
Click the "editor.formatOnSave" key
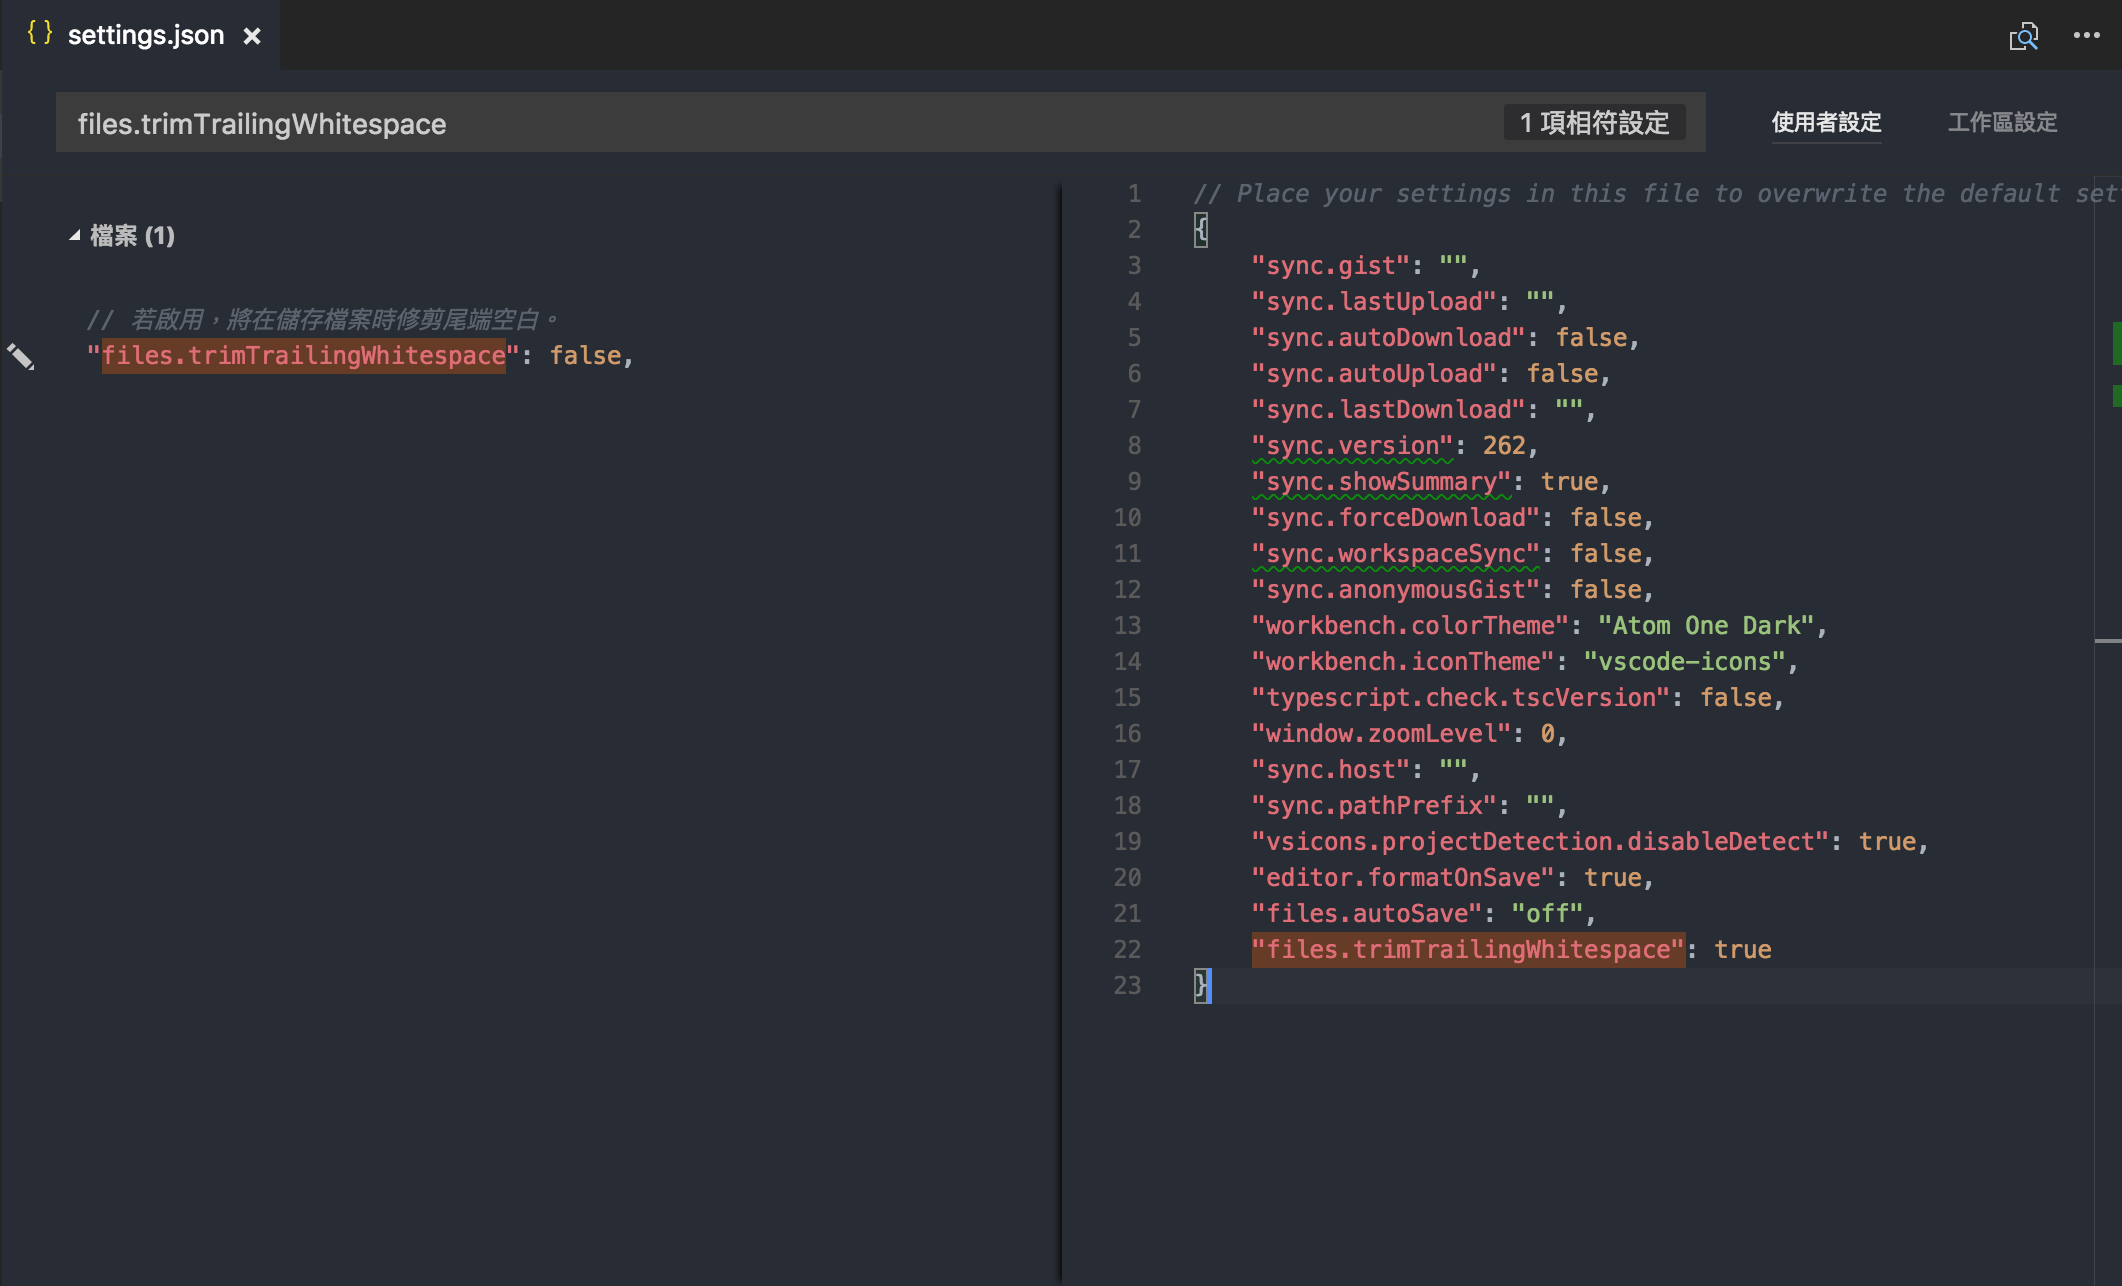pos(1403,877)
